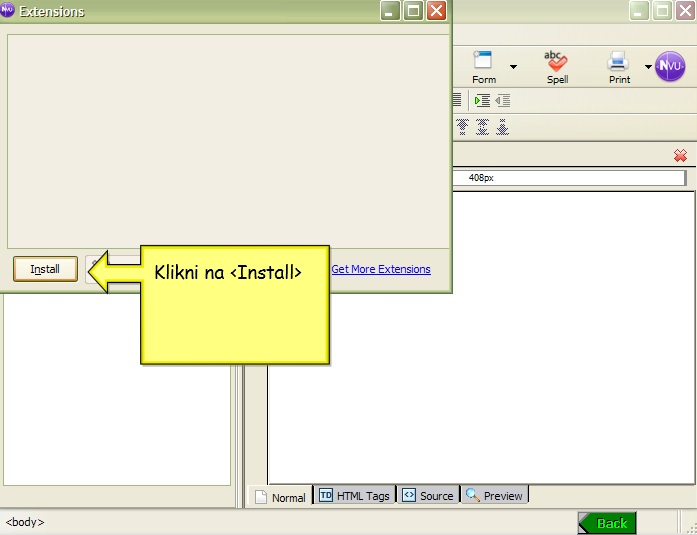Click the send-to-back layer icon
The height and width of the screenshot is (535, 697).
502,127
